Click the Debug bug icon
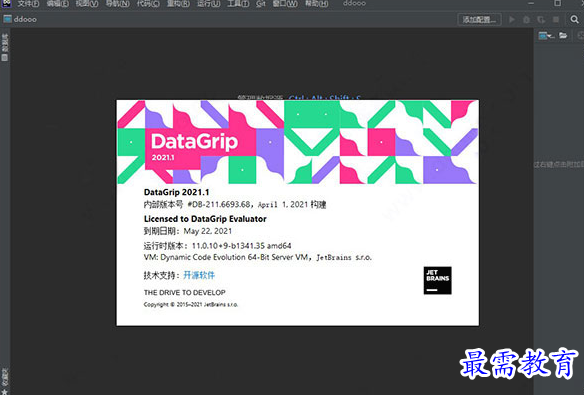 [x=527, y=19]
